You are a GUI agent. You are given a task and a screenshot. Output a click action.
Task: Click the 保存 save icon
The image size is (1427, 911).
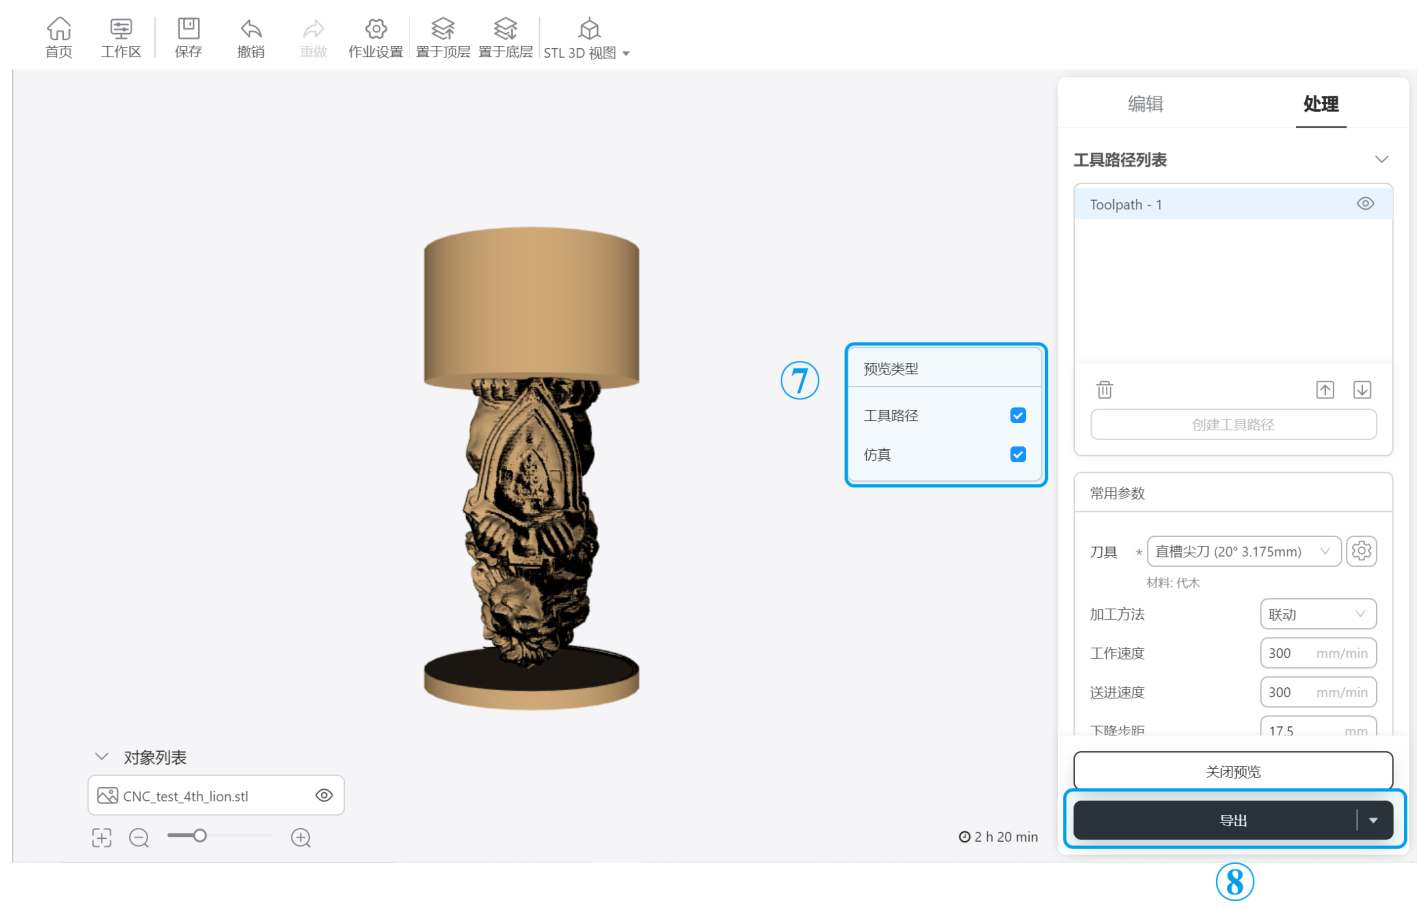click(188, 37)
